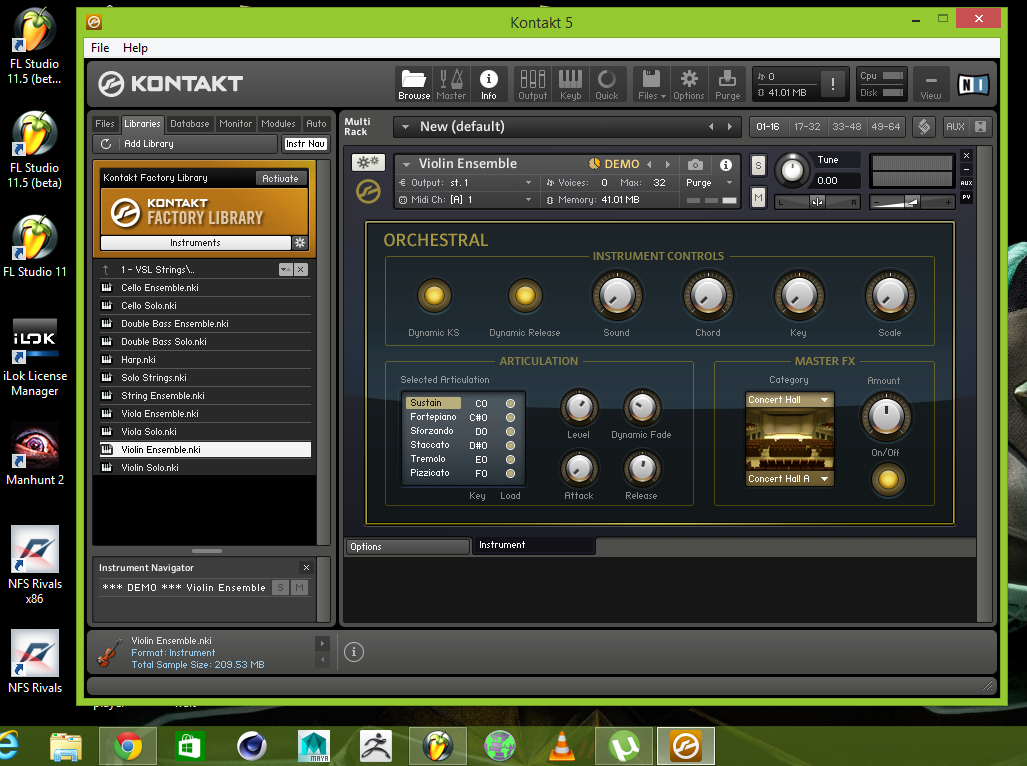
Task: Click the Purge toolbar icon
Action: pyautogui.click(x=727, y=84)
